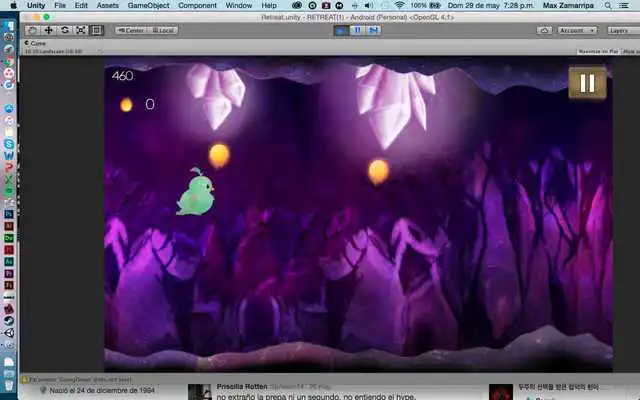
Task: Open Dreamweaver from the Dock
Action: pyautogui.click(x=9, y=238)
